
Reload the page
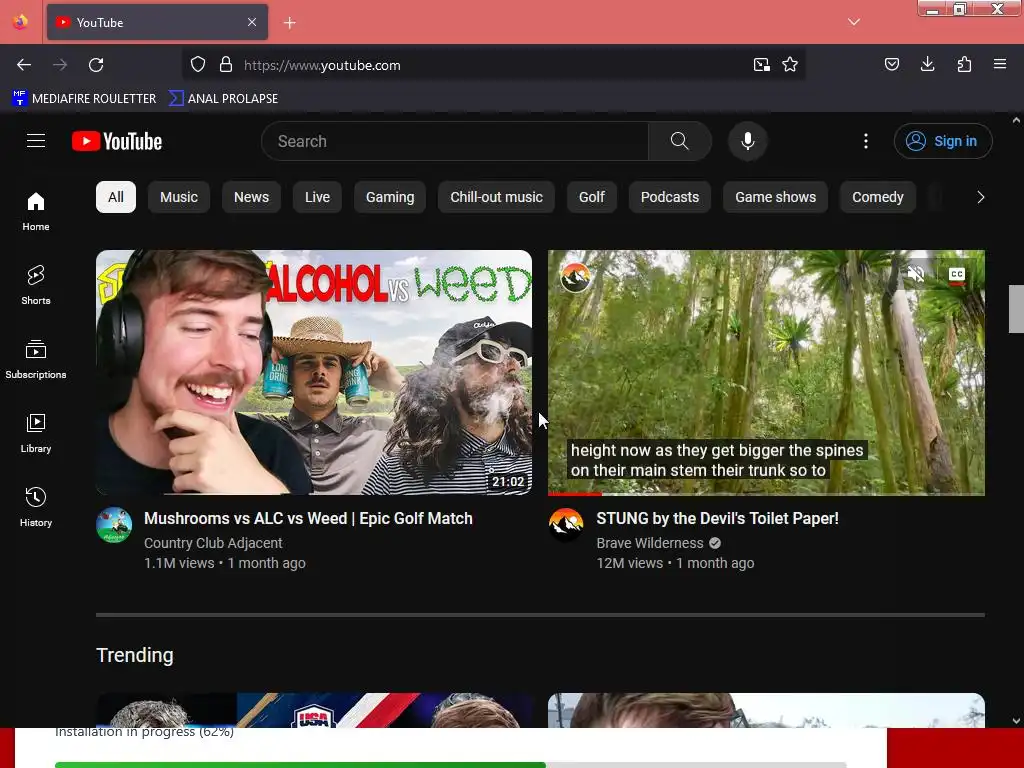[x=96, y=65]
